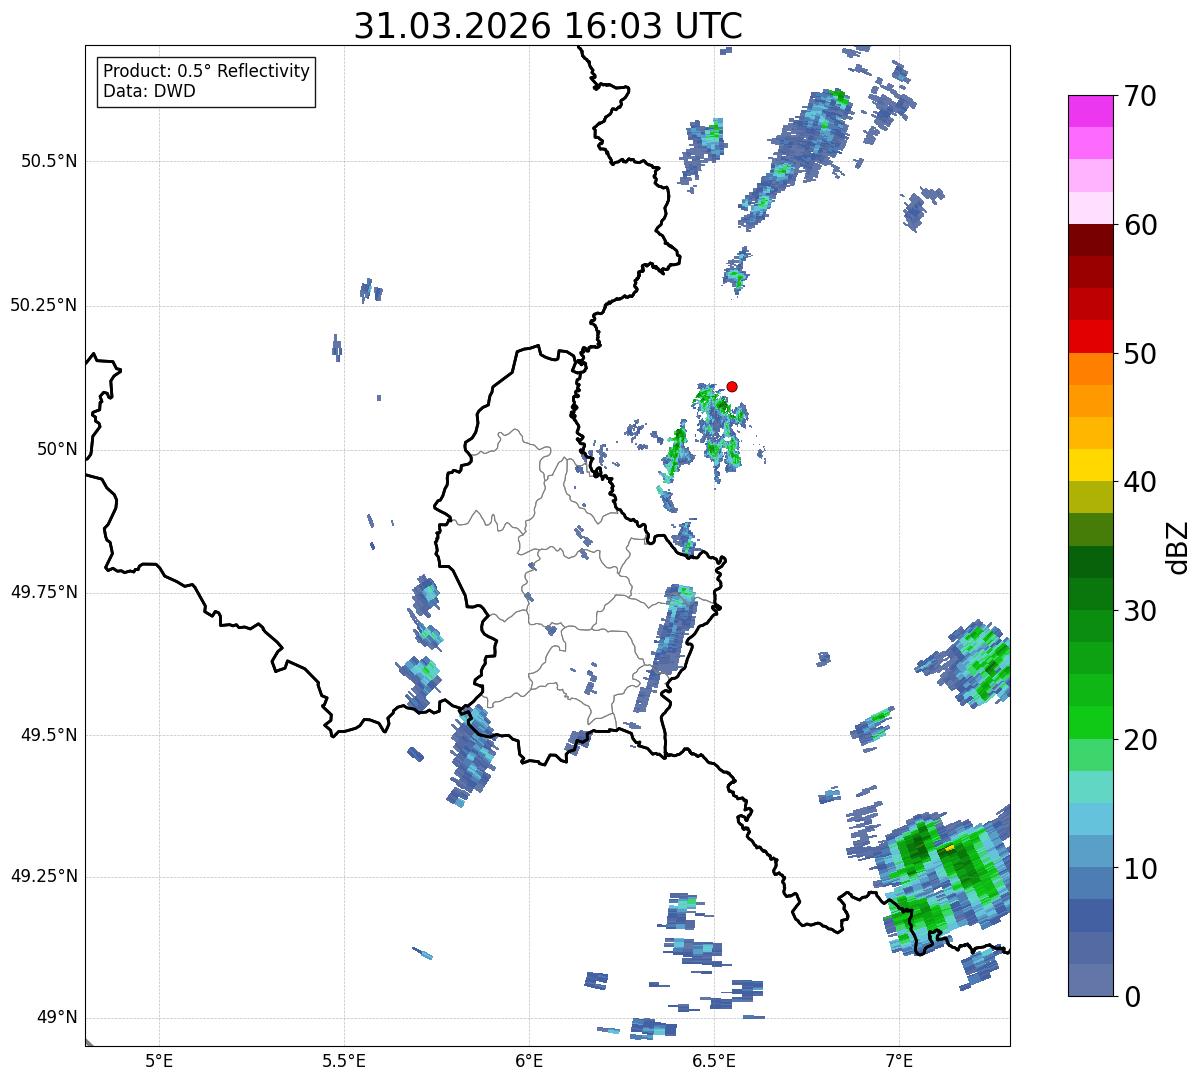Click the 5°E longitude label

coord(159,1060)
